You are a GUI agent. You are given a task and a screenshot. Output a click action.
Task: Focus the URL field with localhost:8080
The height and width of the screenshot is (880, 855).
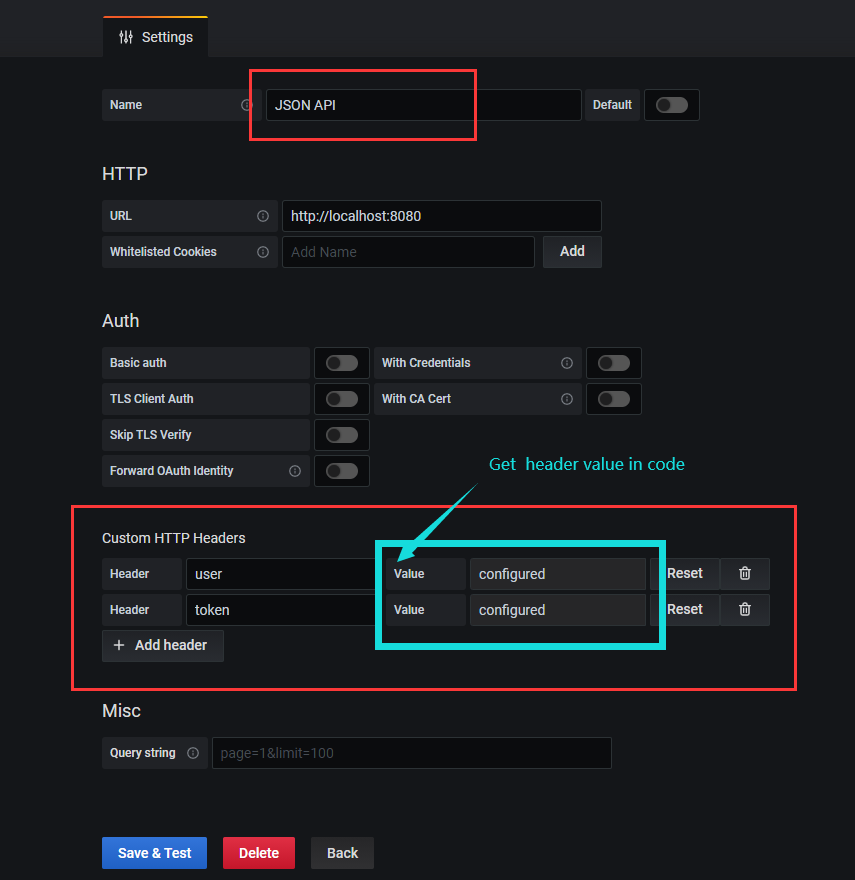[442, 216]
